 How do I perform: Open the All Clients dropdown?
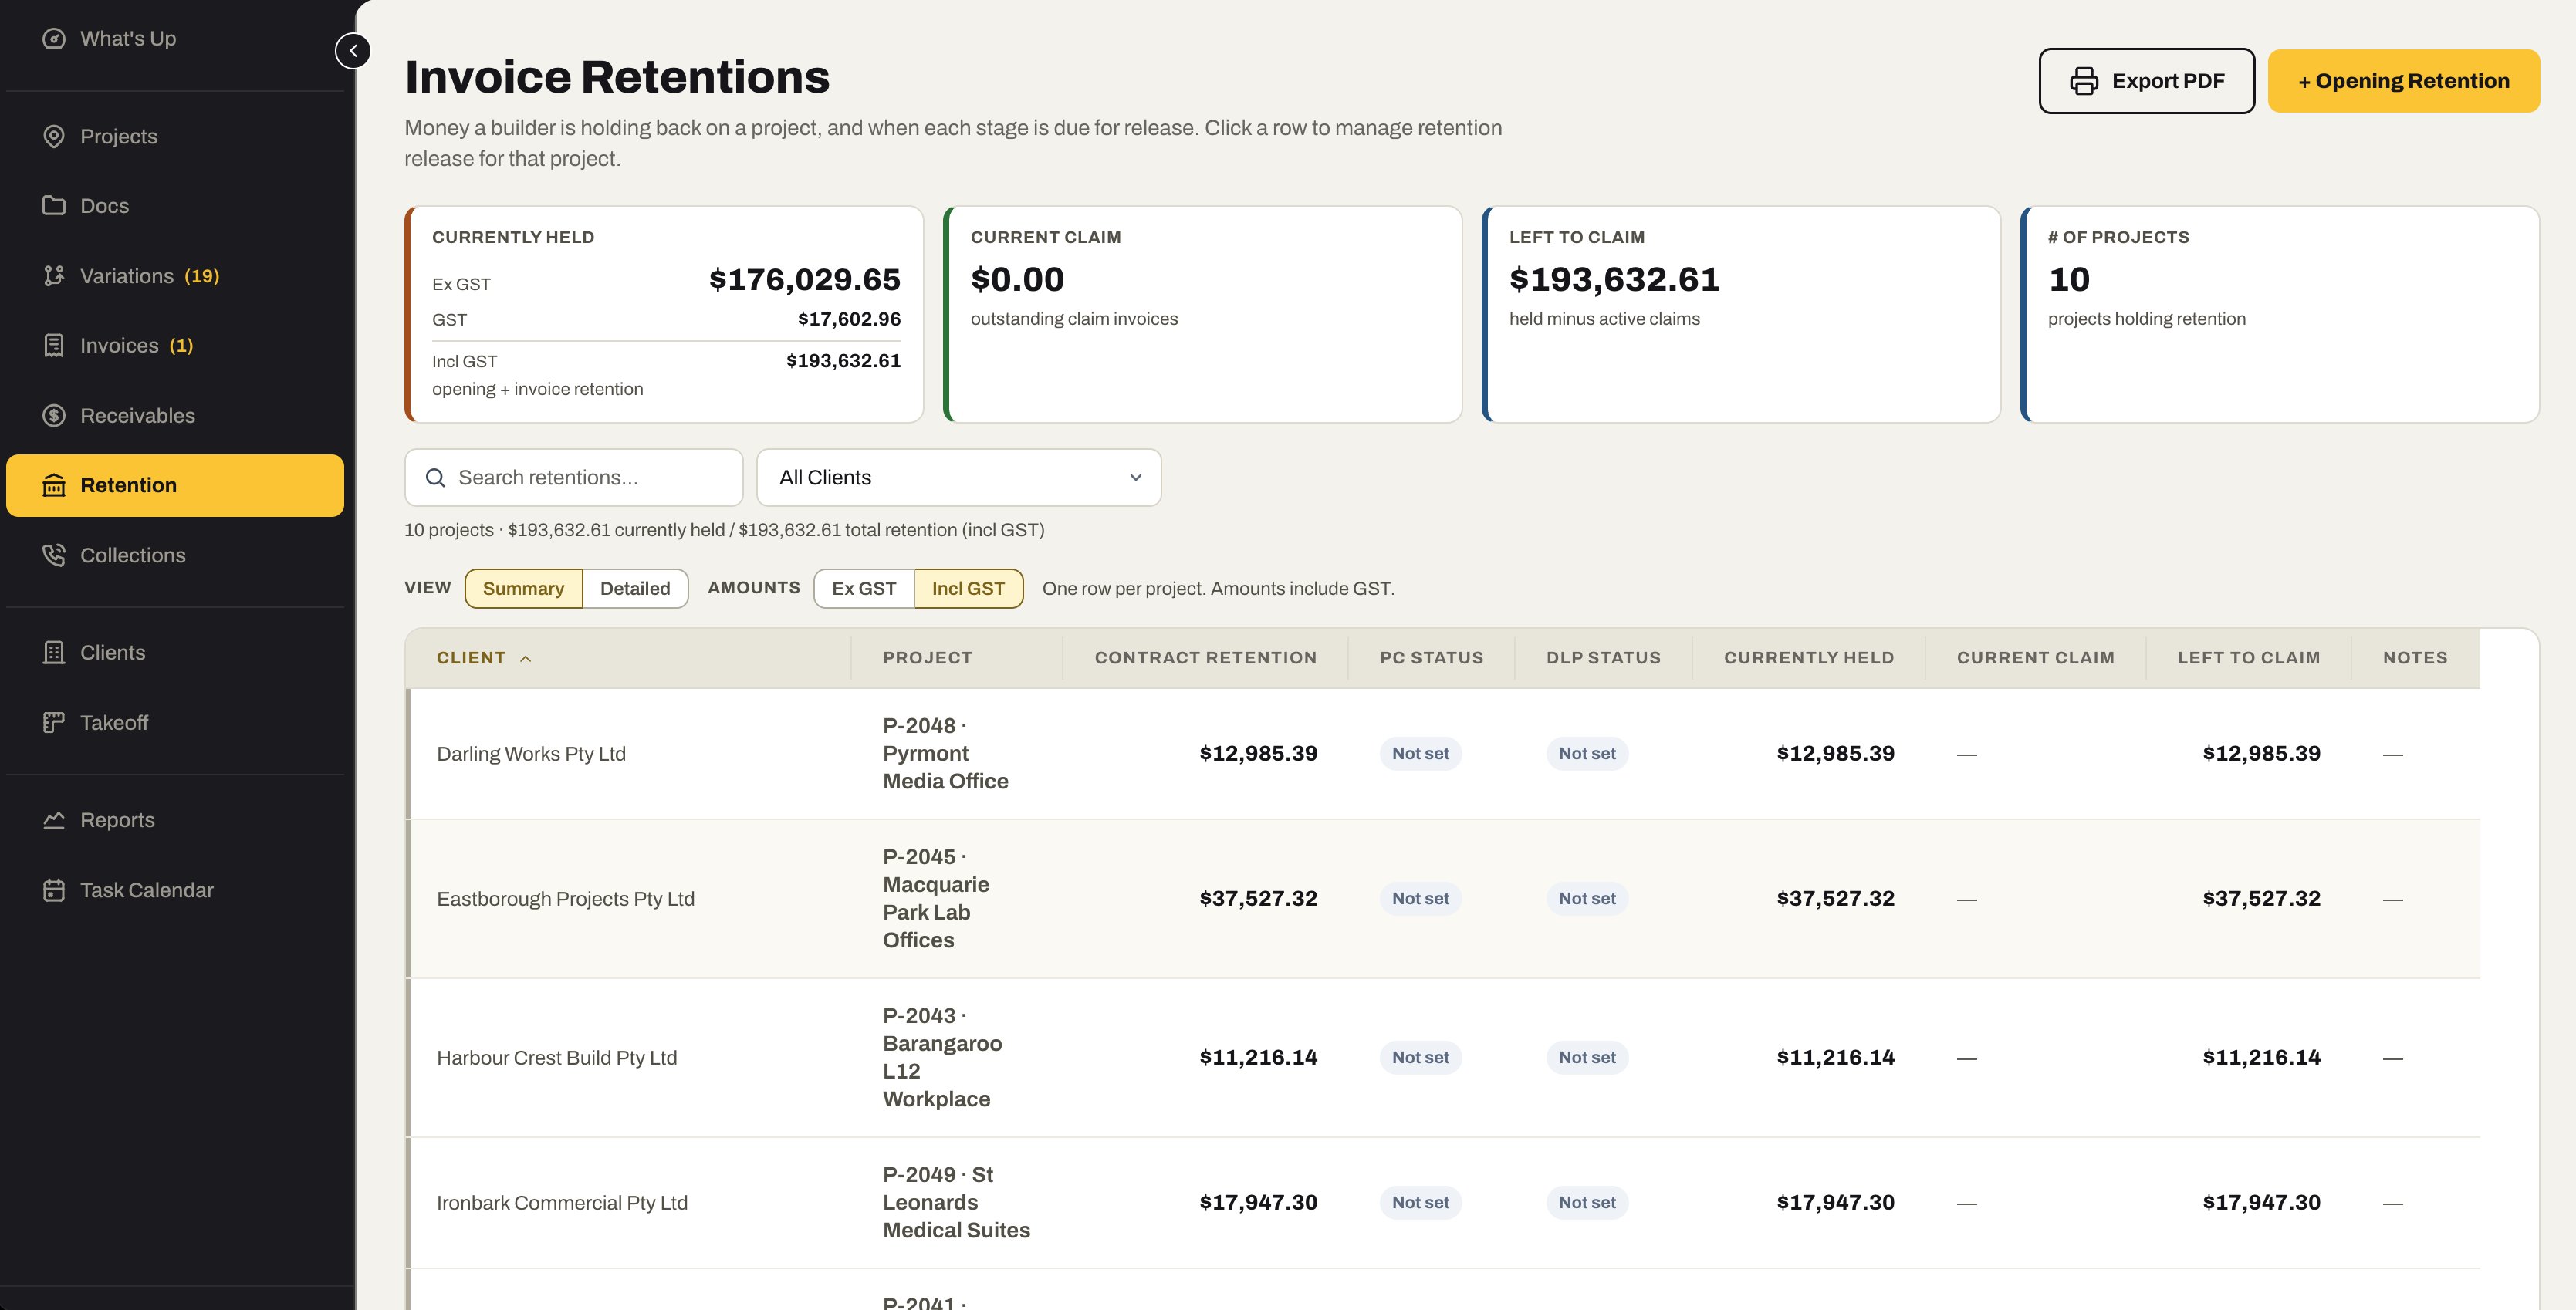(959, 477)
